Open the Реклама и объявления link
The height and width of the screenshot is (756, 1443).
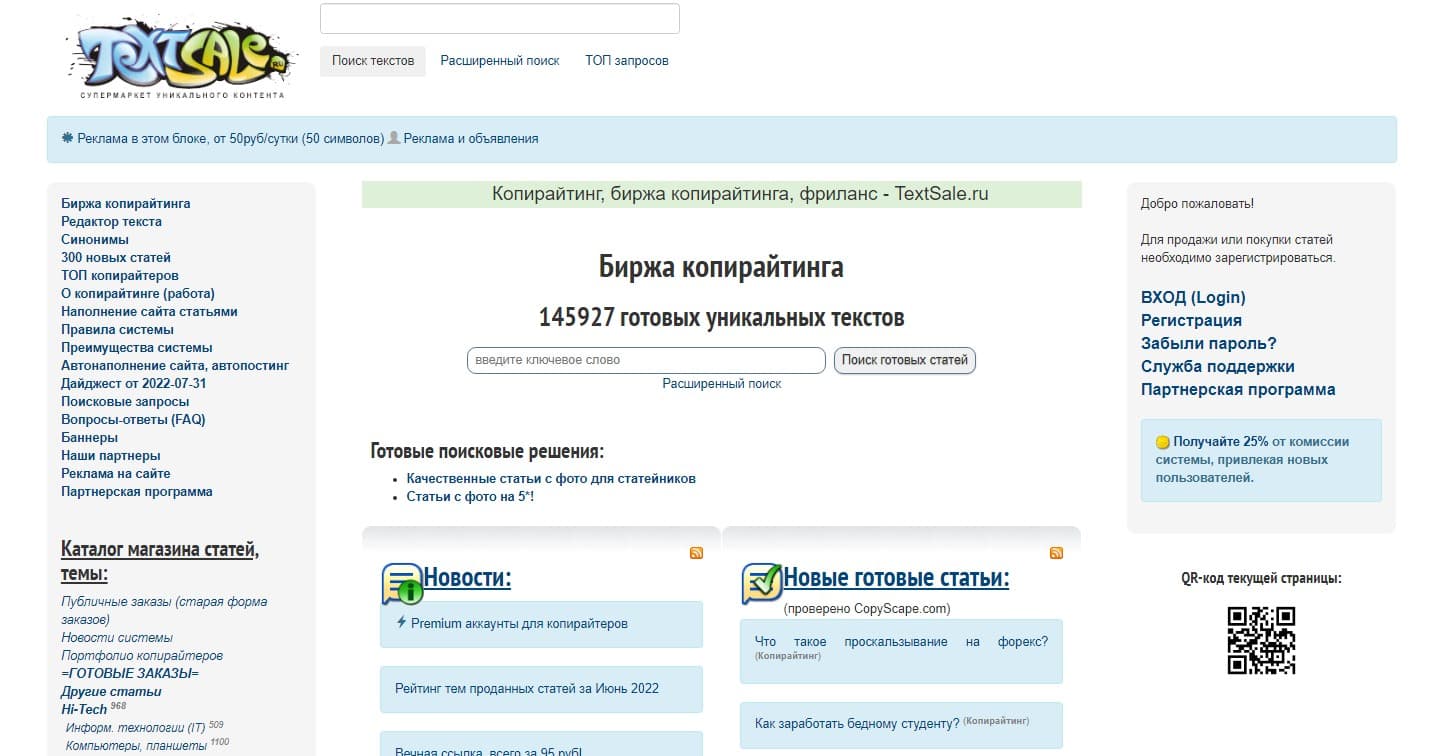point(471,139)
